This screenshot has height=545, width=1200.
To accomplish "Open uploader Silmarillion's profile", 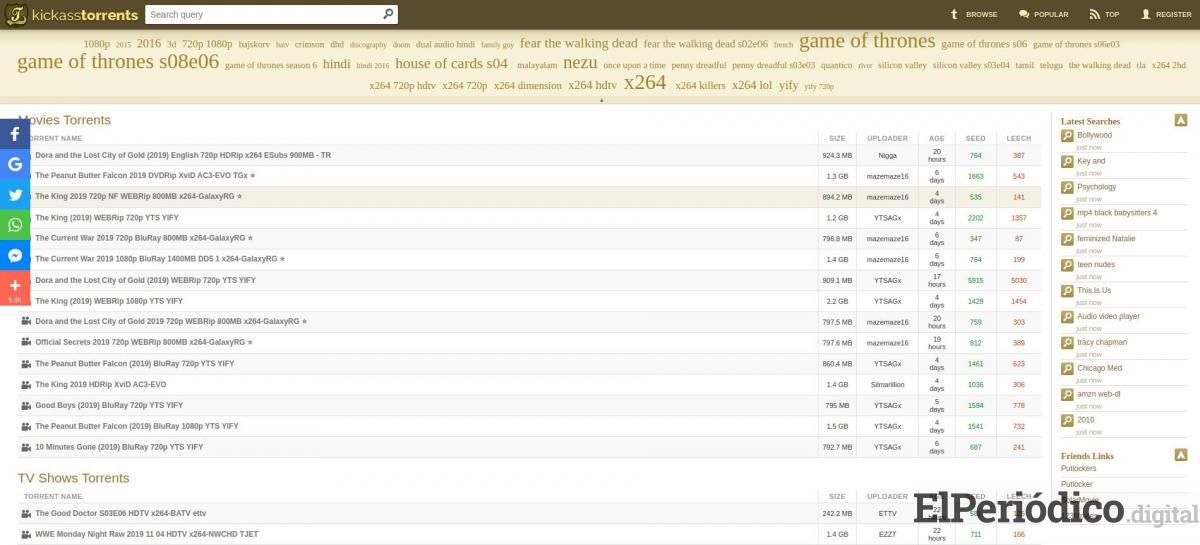I will 887,384.
